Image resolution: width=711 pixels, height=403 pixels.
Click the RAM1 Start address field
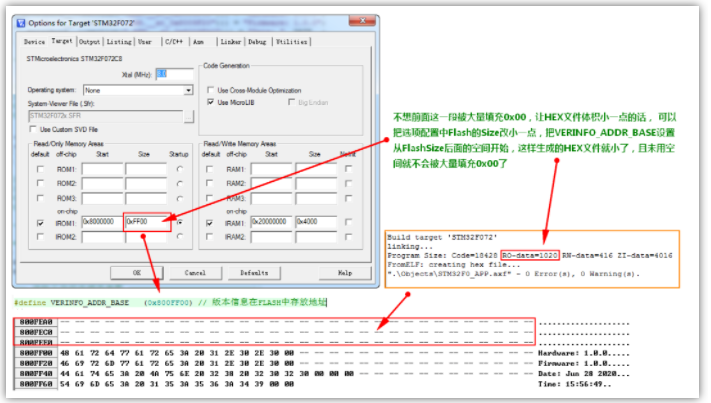272,169
